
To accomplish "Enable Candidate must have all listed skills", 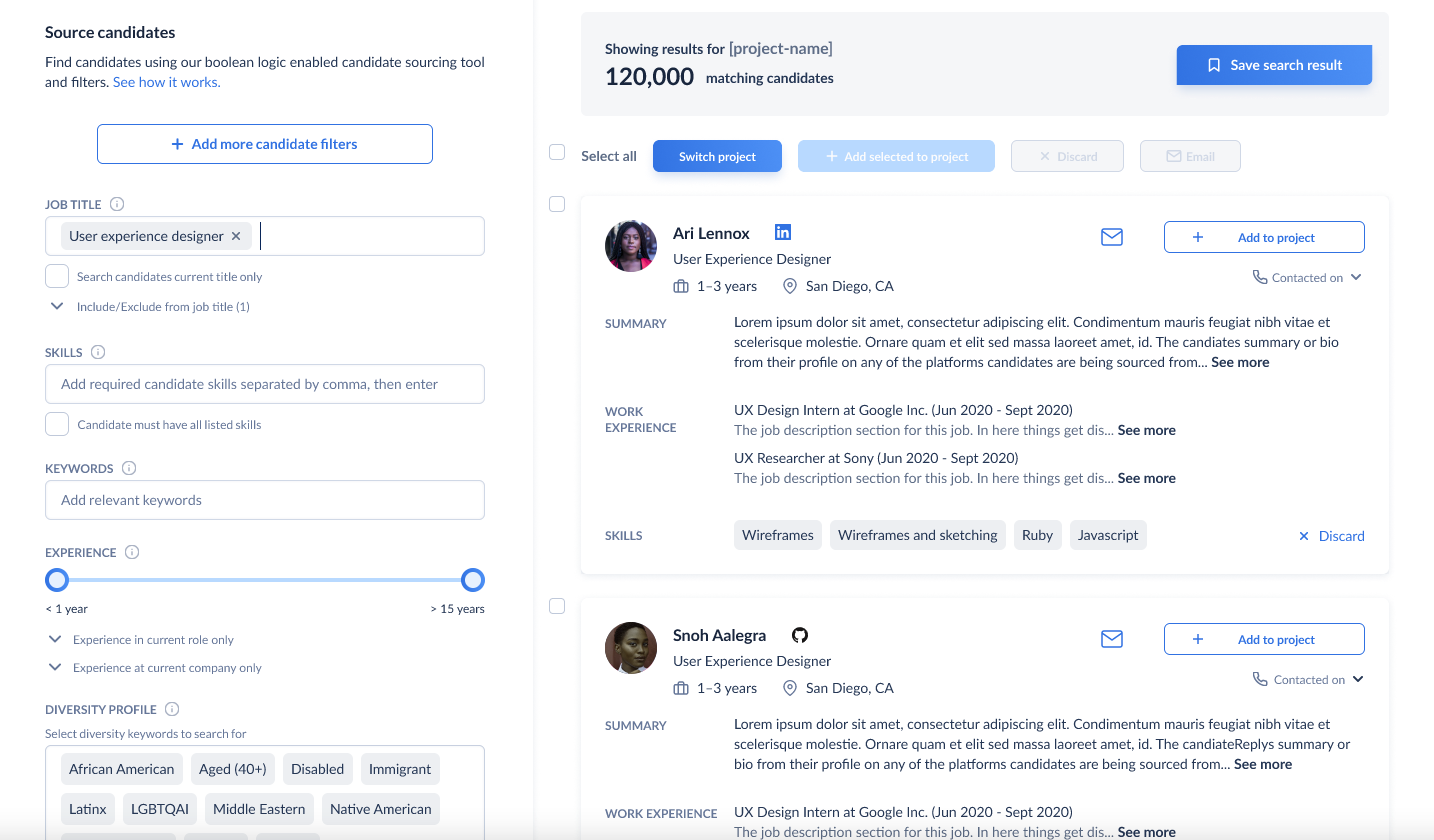I will coord(57,424).
